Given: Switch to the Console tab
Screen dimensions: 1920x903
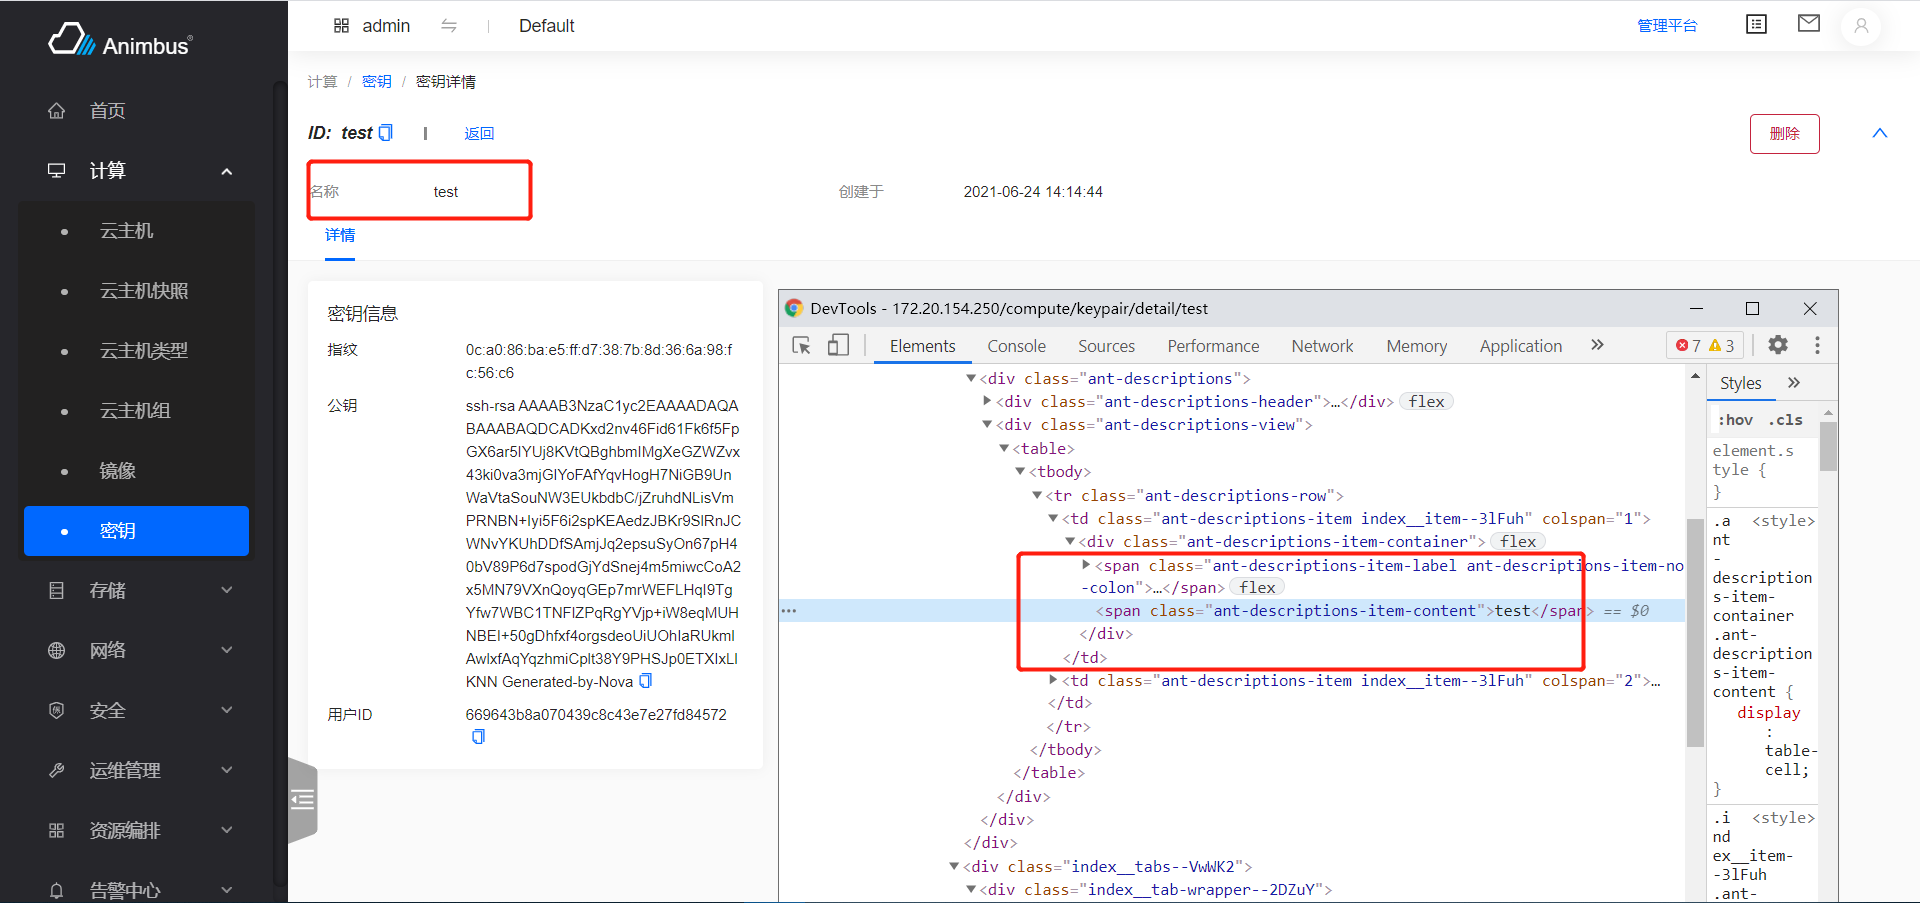Looking at the screenshot, I should pos(1016,346).
